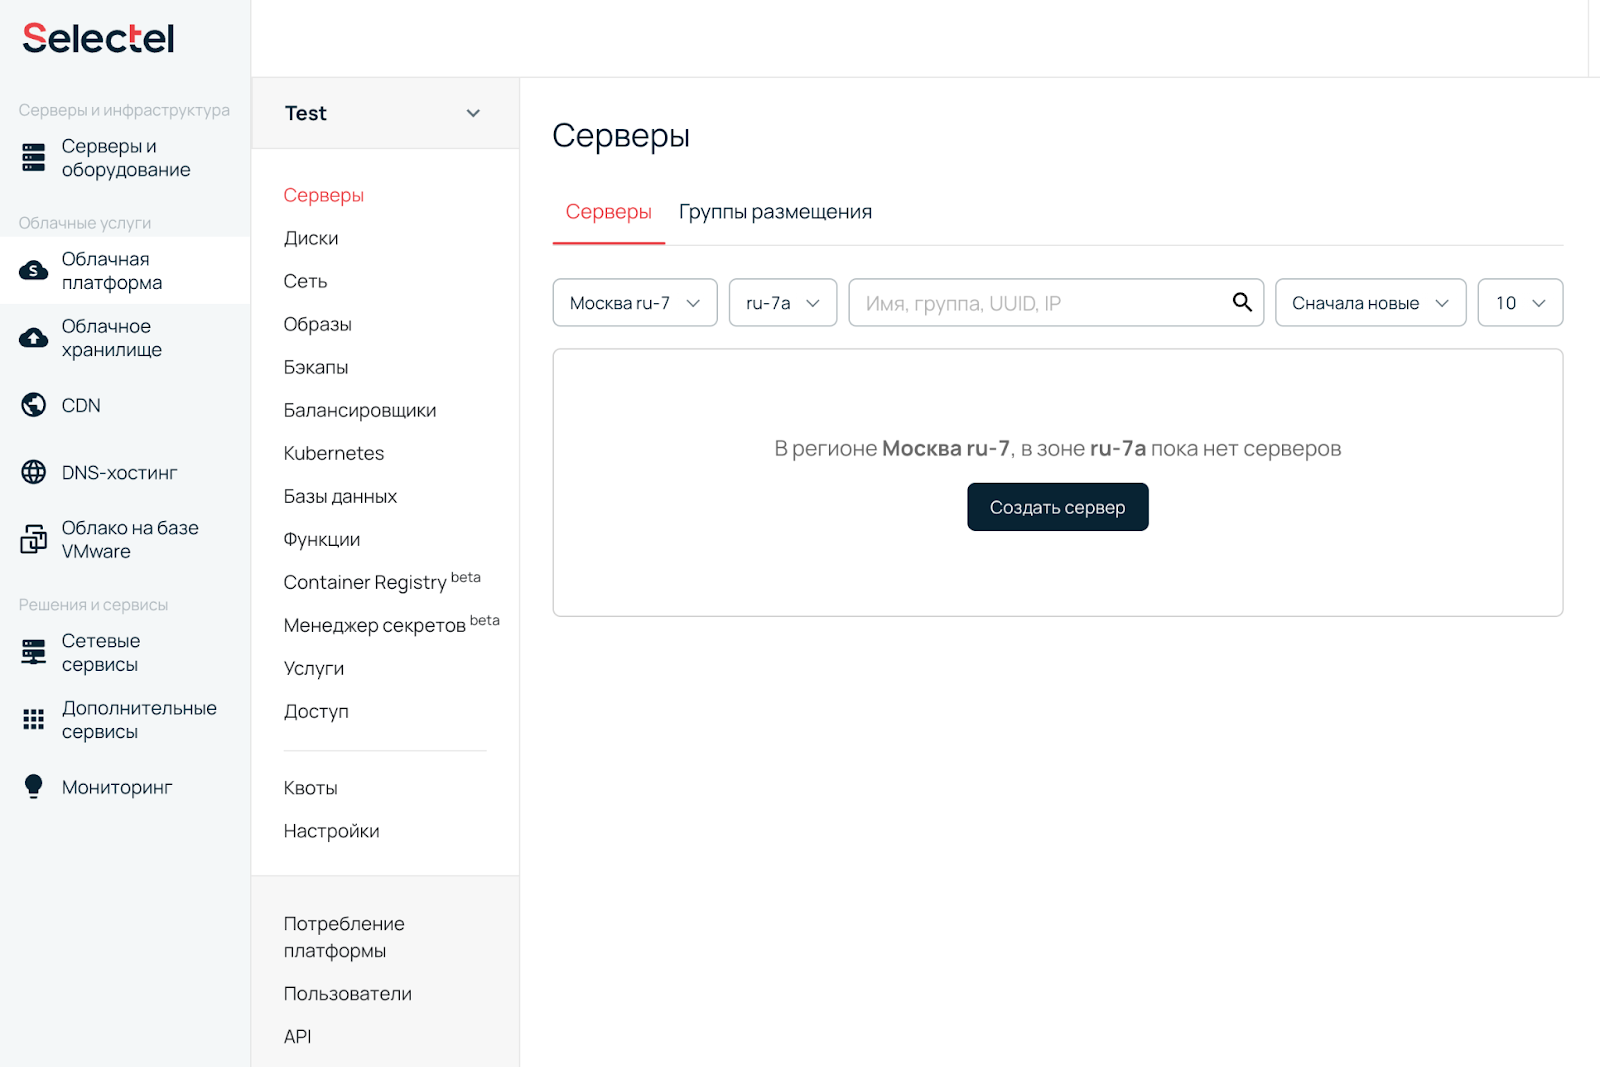Open the Услуги menu item
The height and width of the screenshot is (1067, 1600).
point(314,668)
